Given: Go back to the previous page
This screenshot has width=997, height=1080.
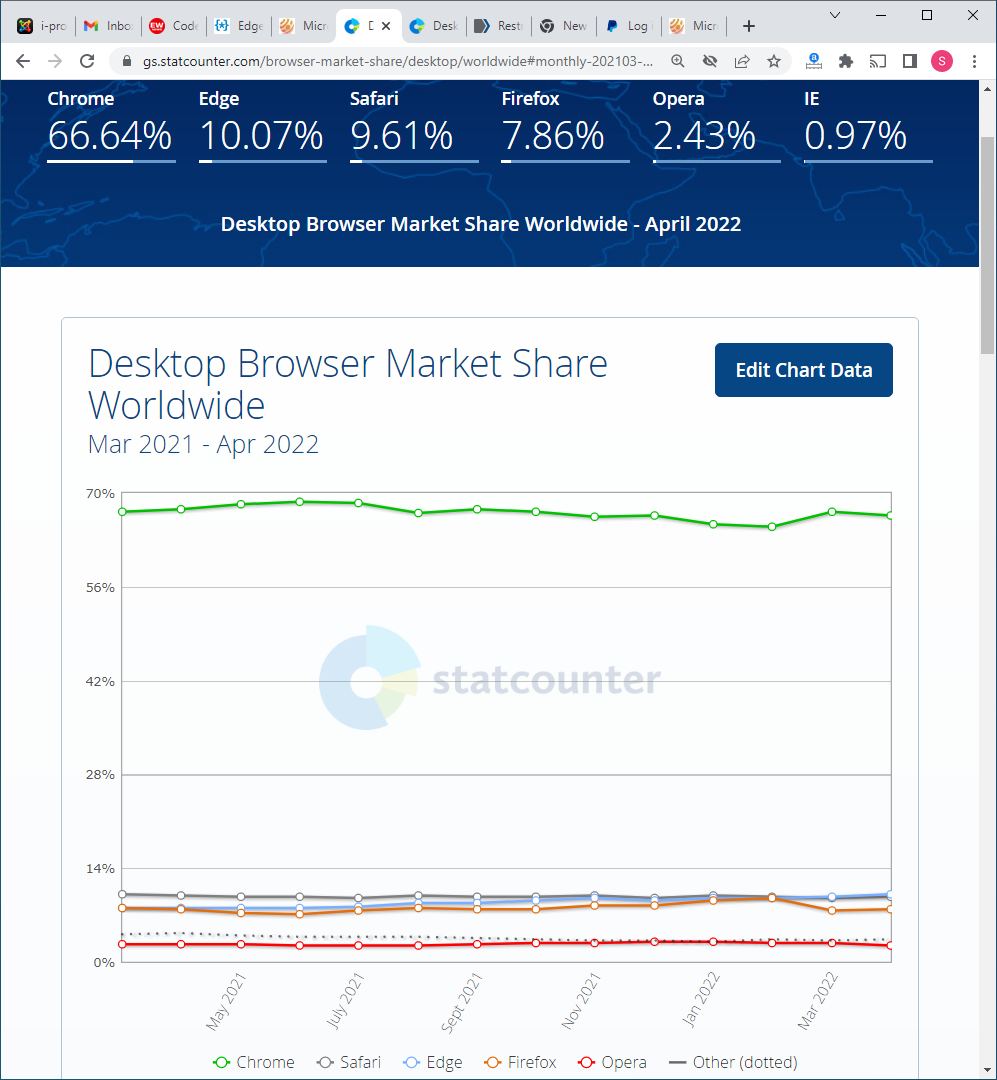Looking at the screenshot, I should click(23, 61).
